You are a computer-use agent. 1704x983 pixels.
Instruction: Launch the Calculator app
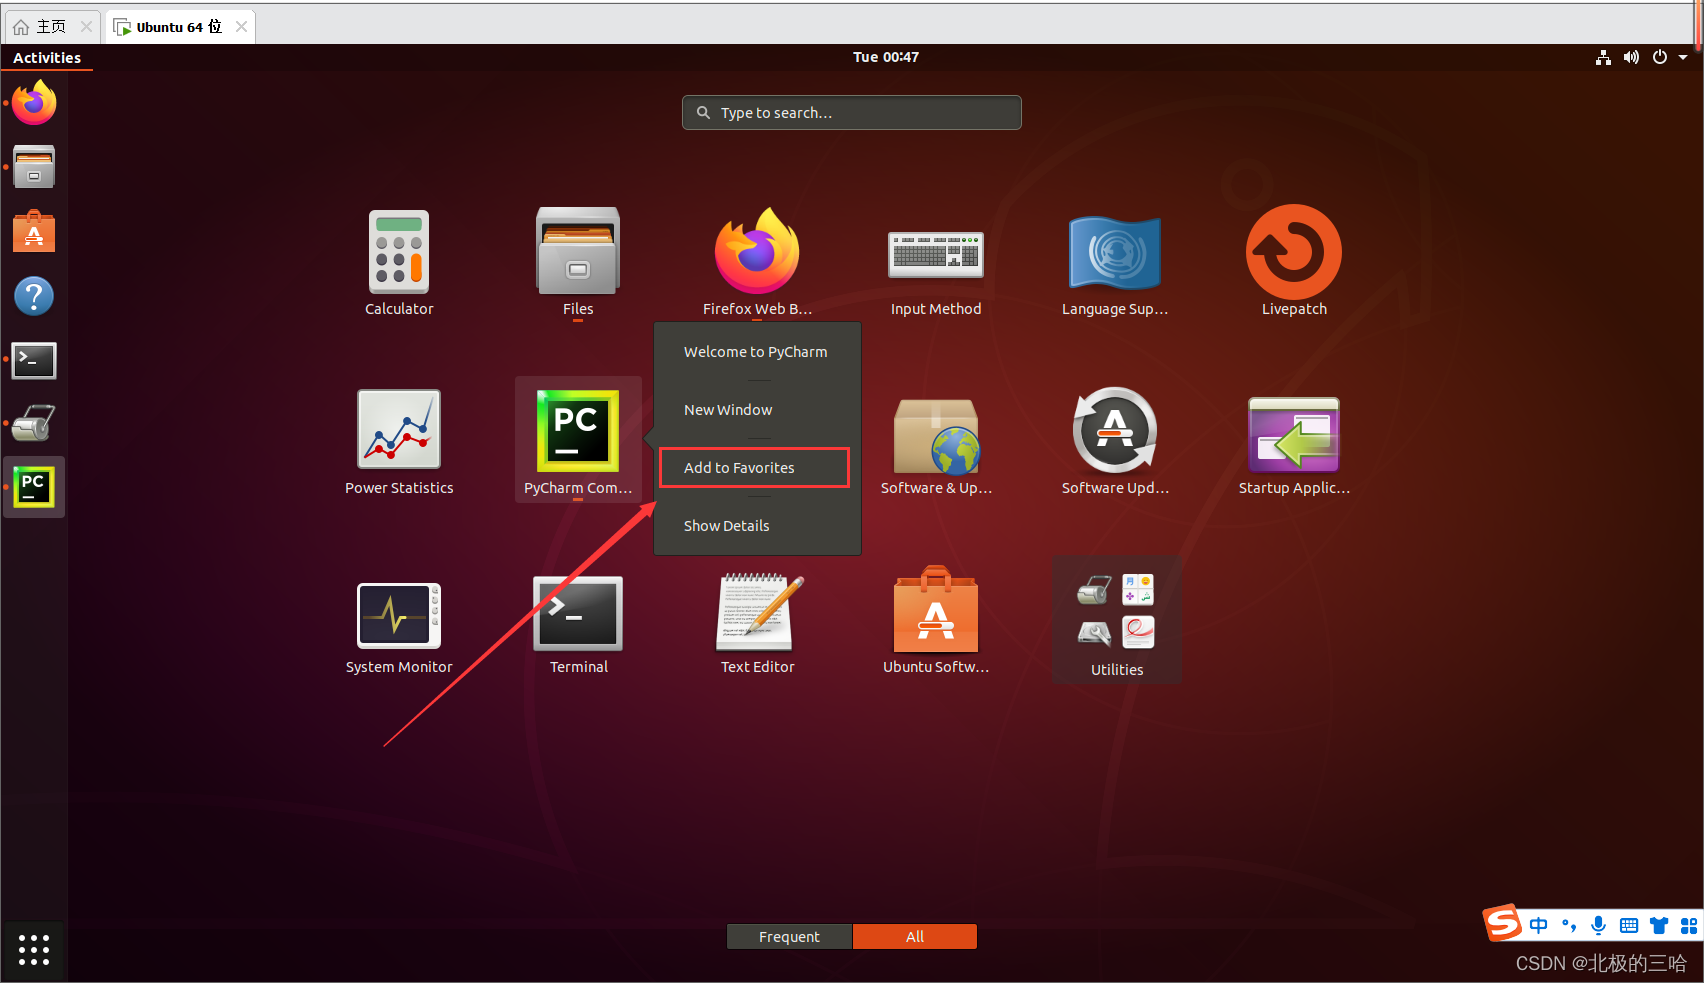coord(399,262)
